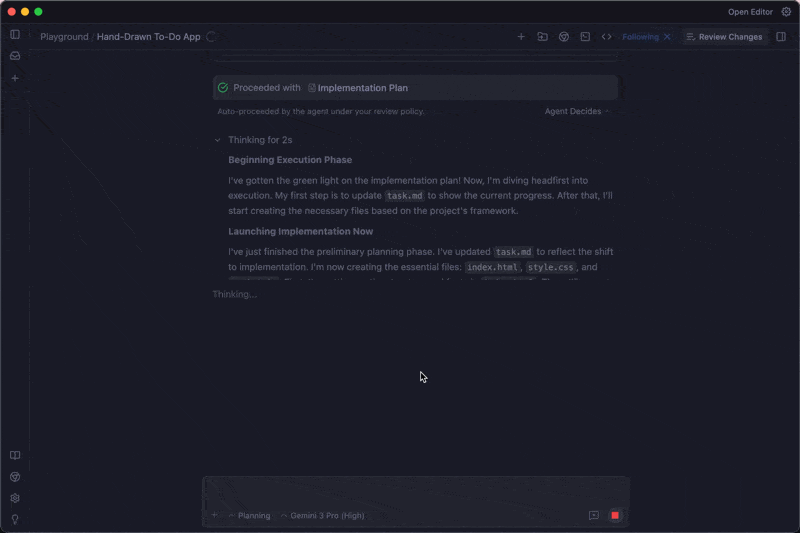Open the code brackets icon in toolbar
Image resolution: width=800 pixels, height=533 pixels.
pos(606,37)
